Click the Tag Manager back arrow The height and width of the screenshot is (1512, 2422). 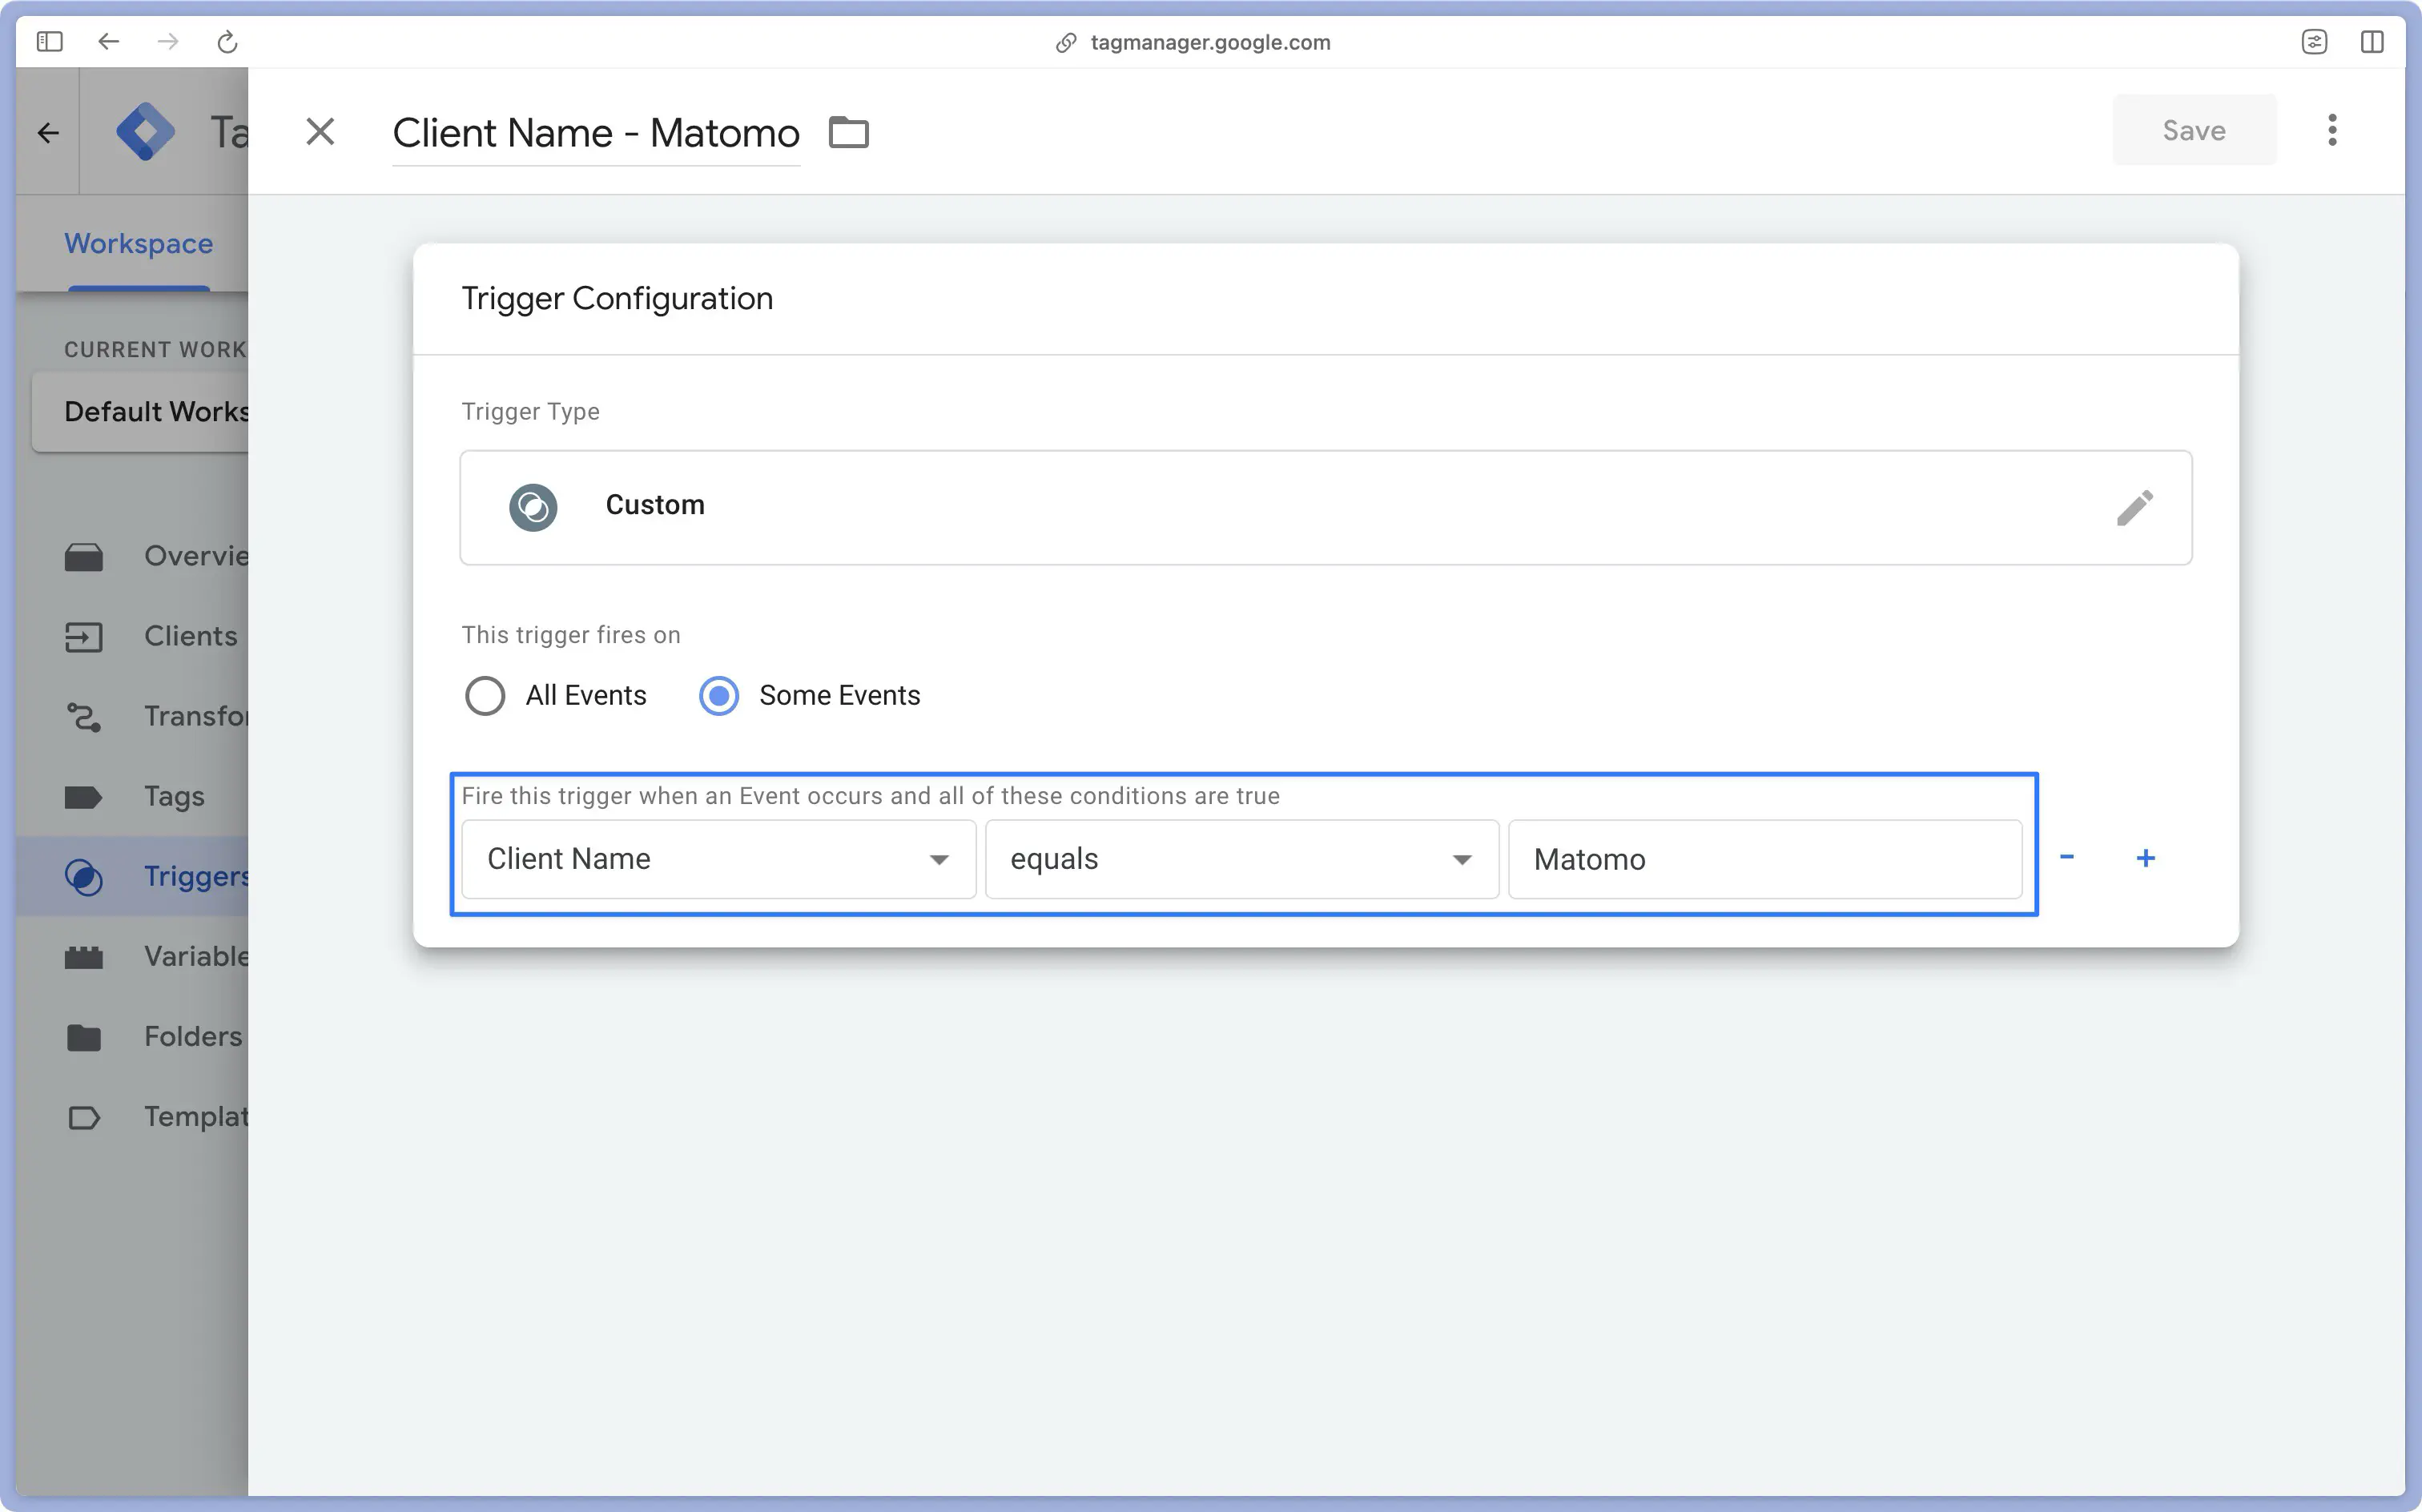(x=48, y=133)
